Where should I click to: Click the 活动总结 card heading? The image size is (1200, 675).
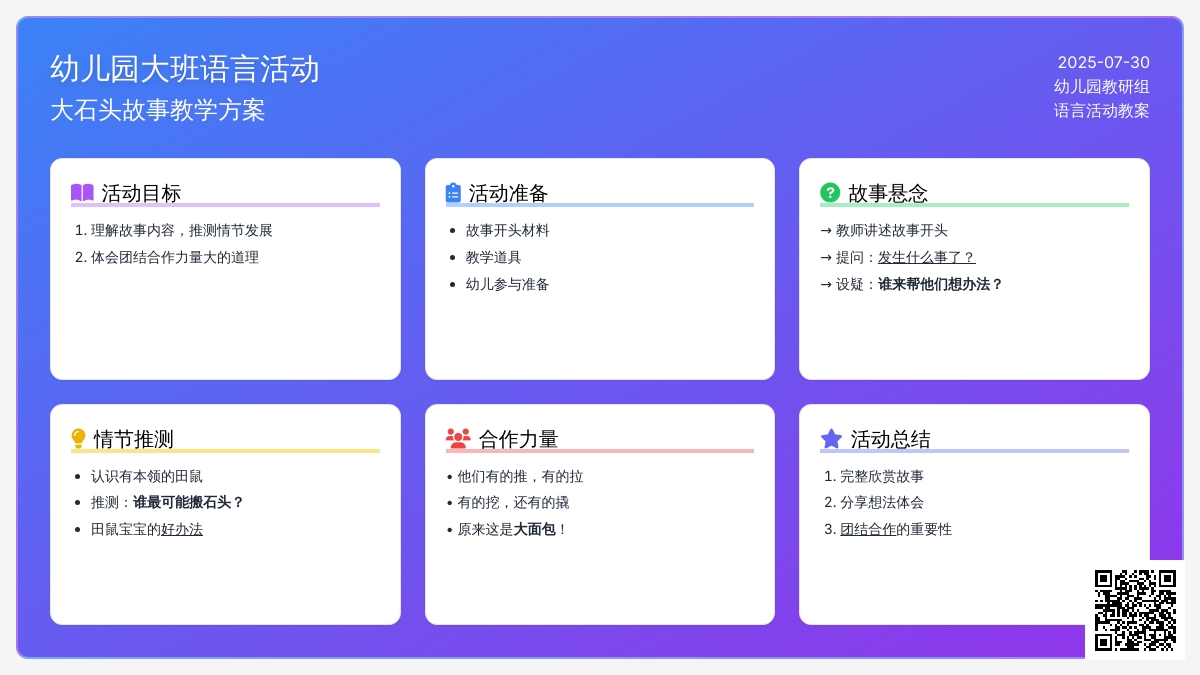[891, 439]
